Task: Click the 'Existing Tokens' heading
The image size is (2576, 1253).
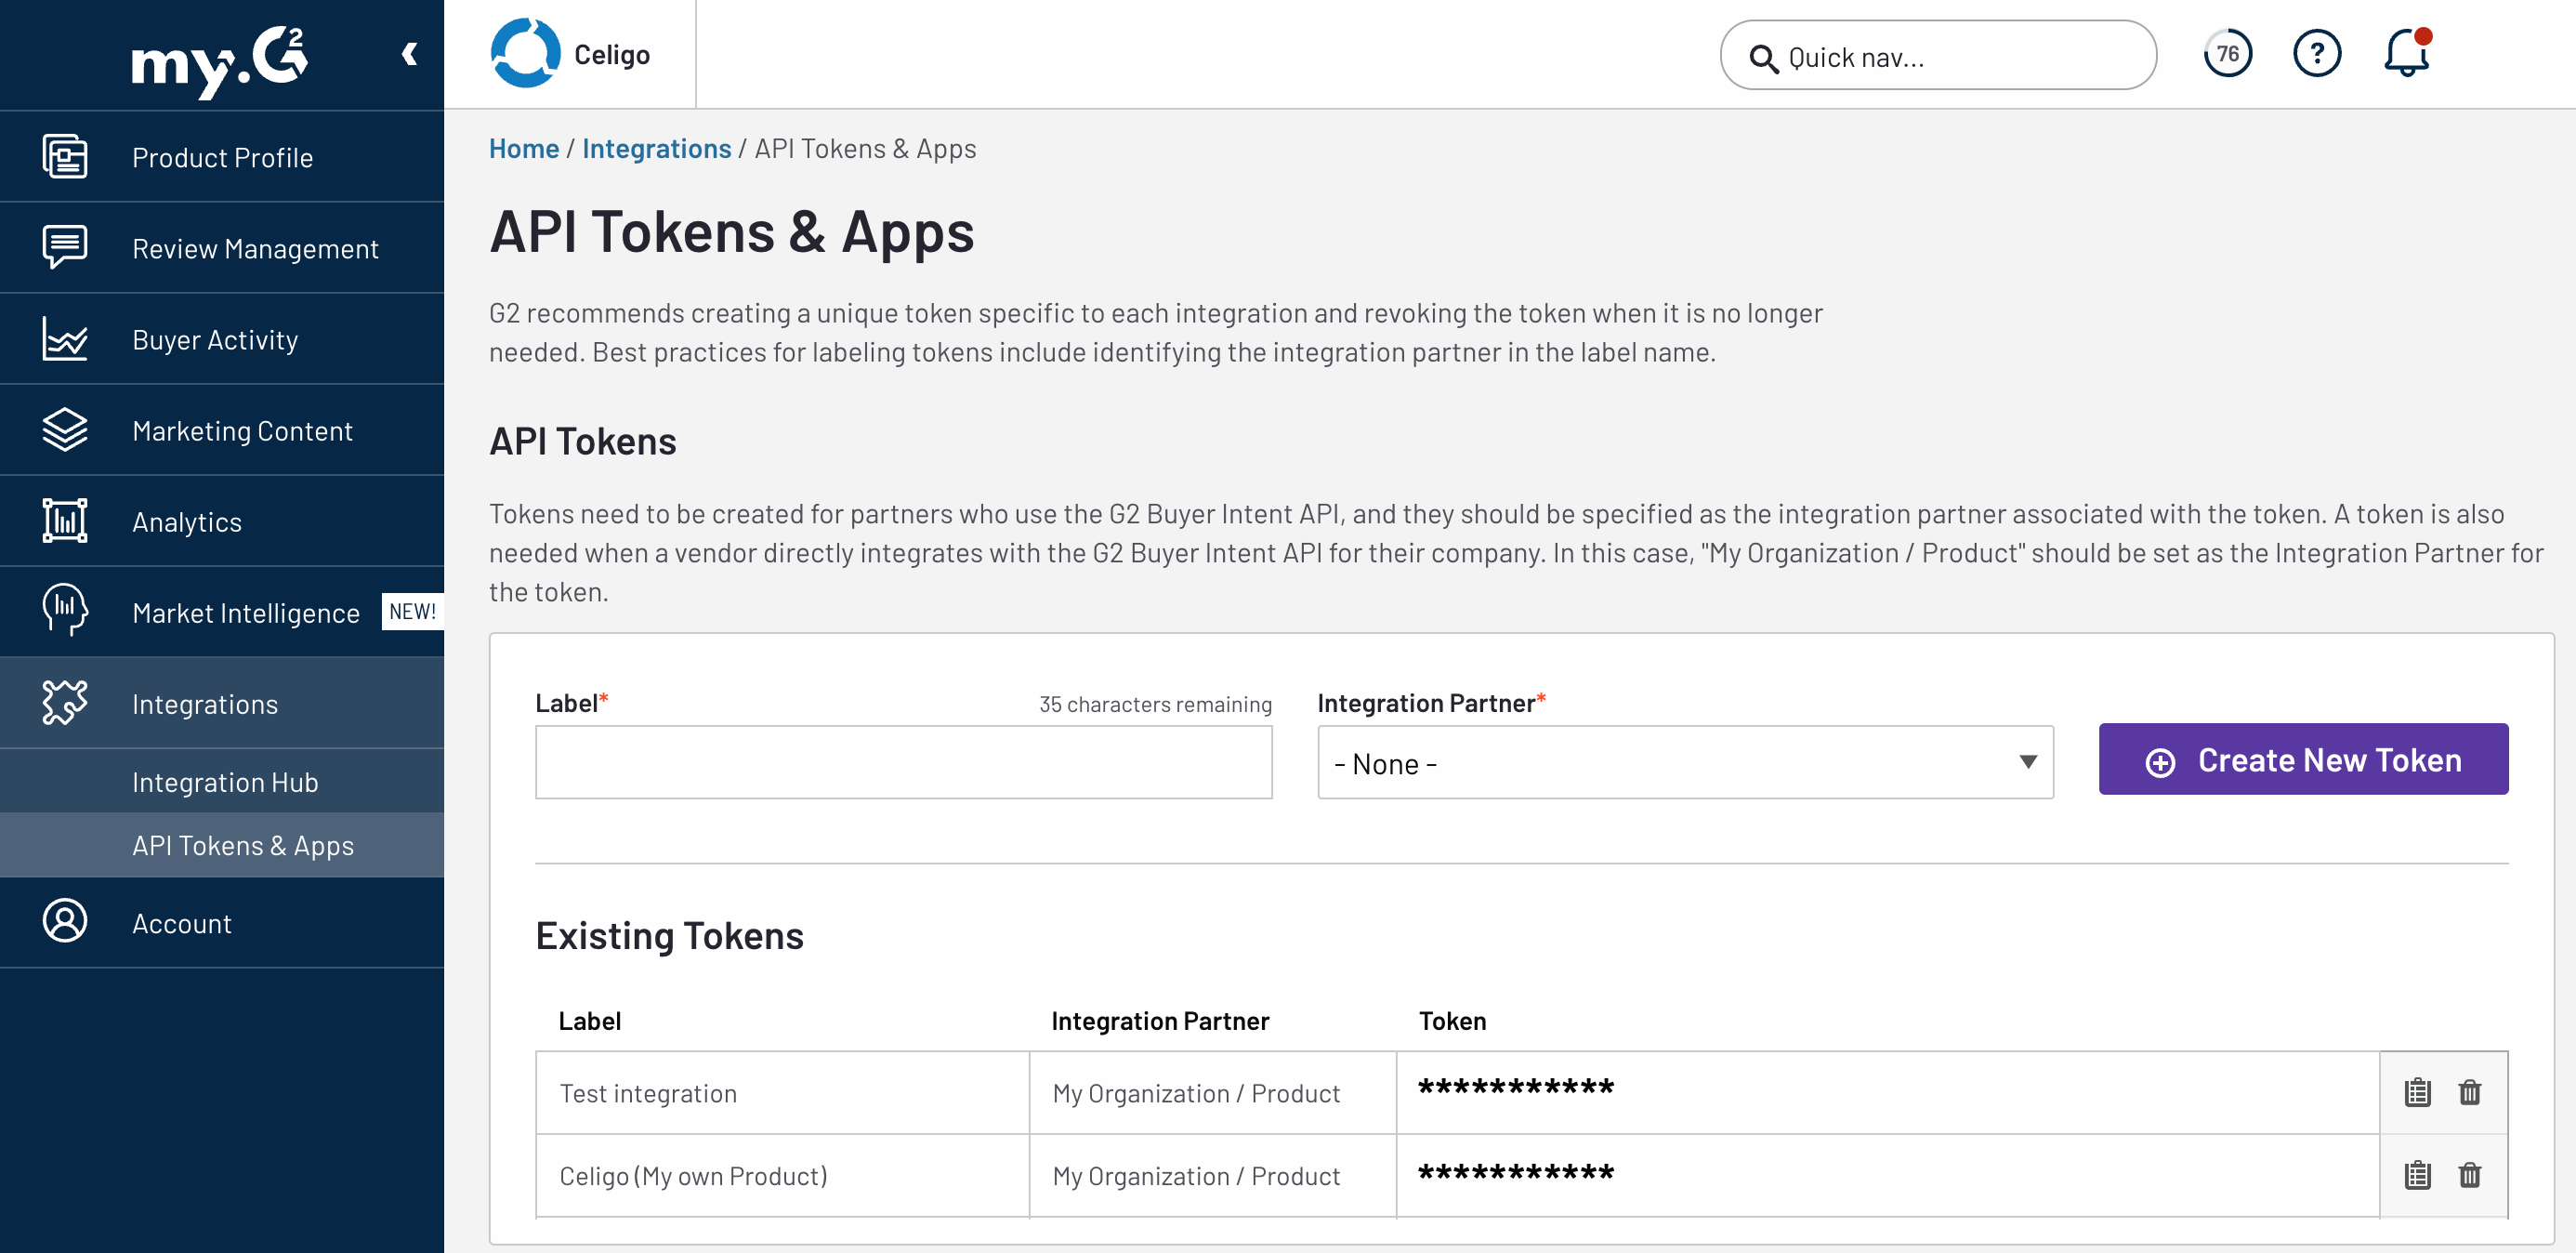Action: coord(669,936)
